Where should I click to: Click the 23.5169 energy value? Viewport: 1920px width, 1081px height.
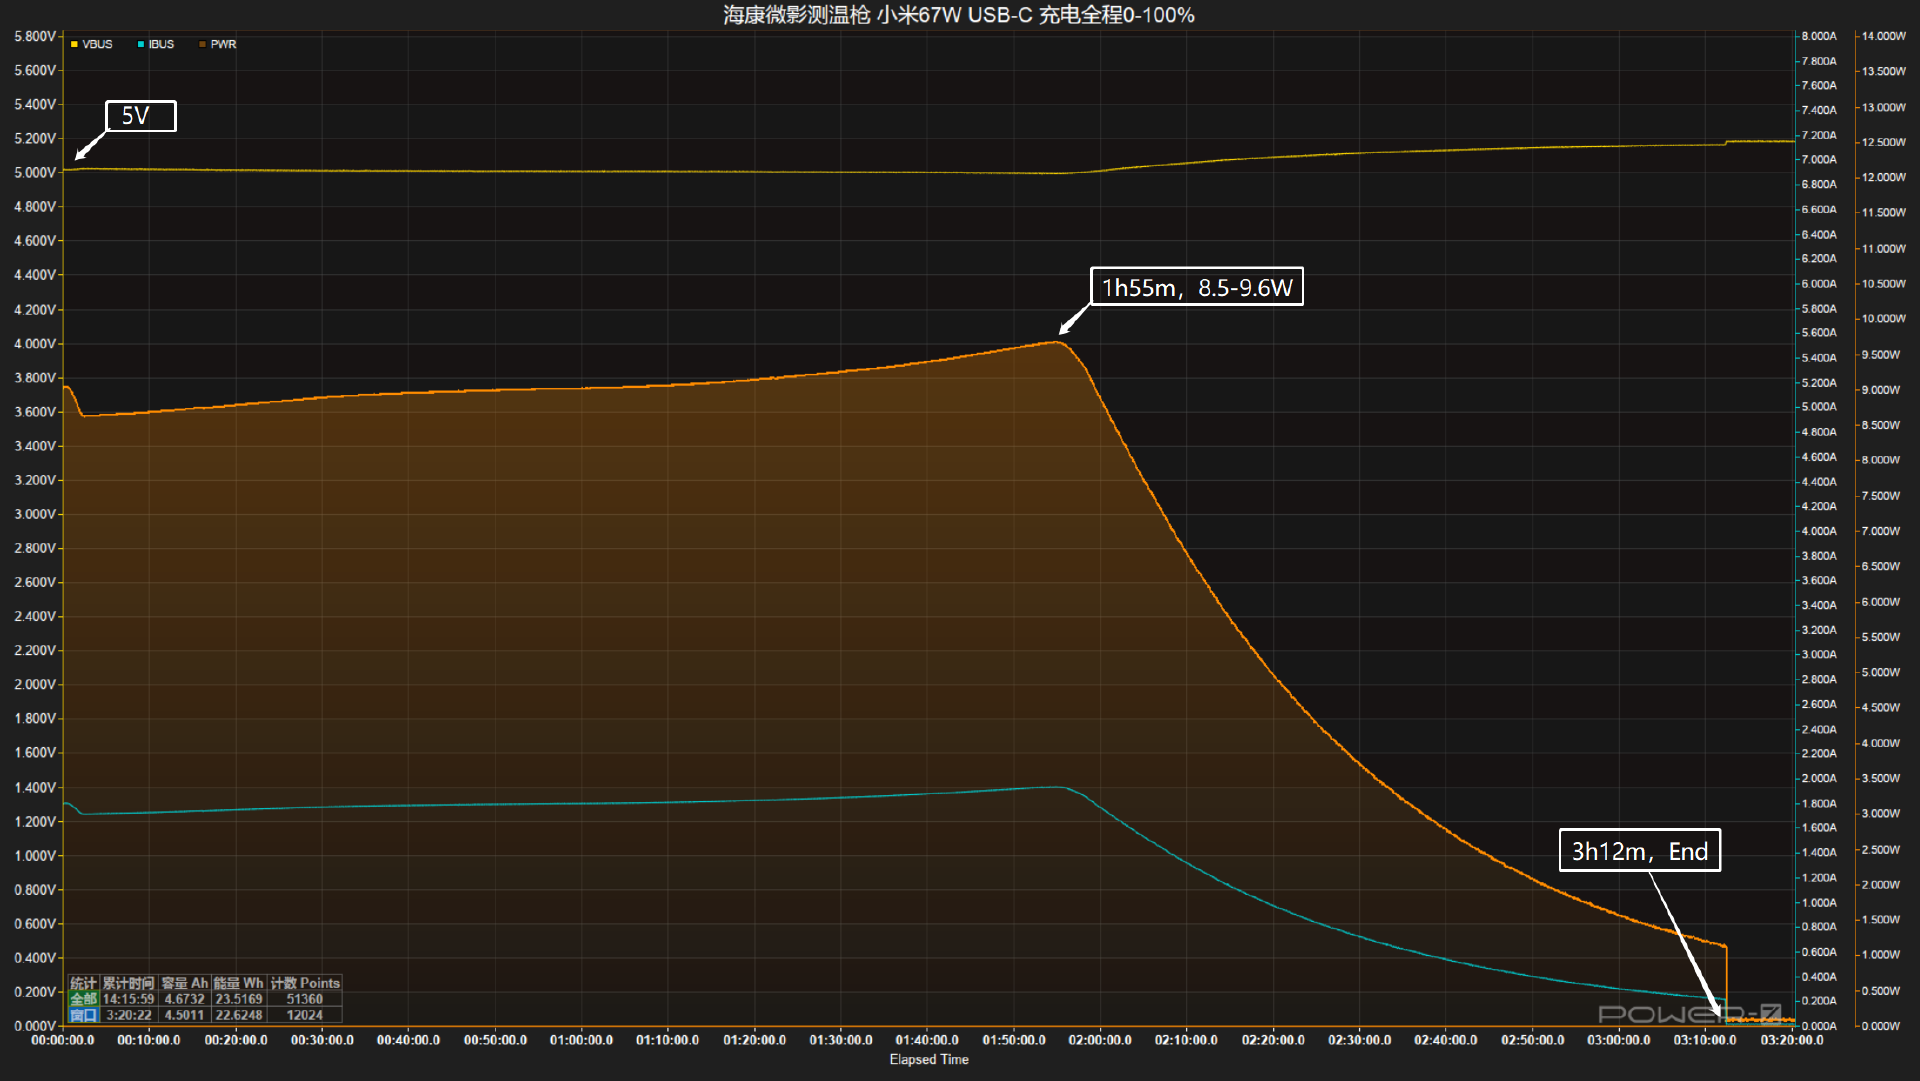[239, 999]
